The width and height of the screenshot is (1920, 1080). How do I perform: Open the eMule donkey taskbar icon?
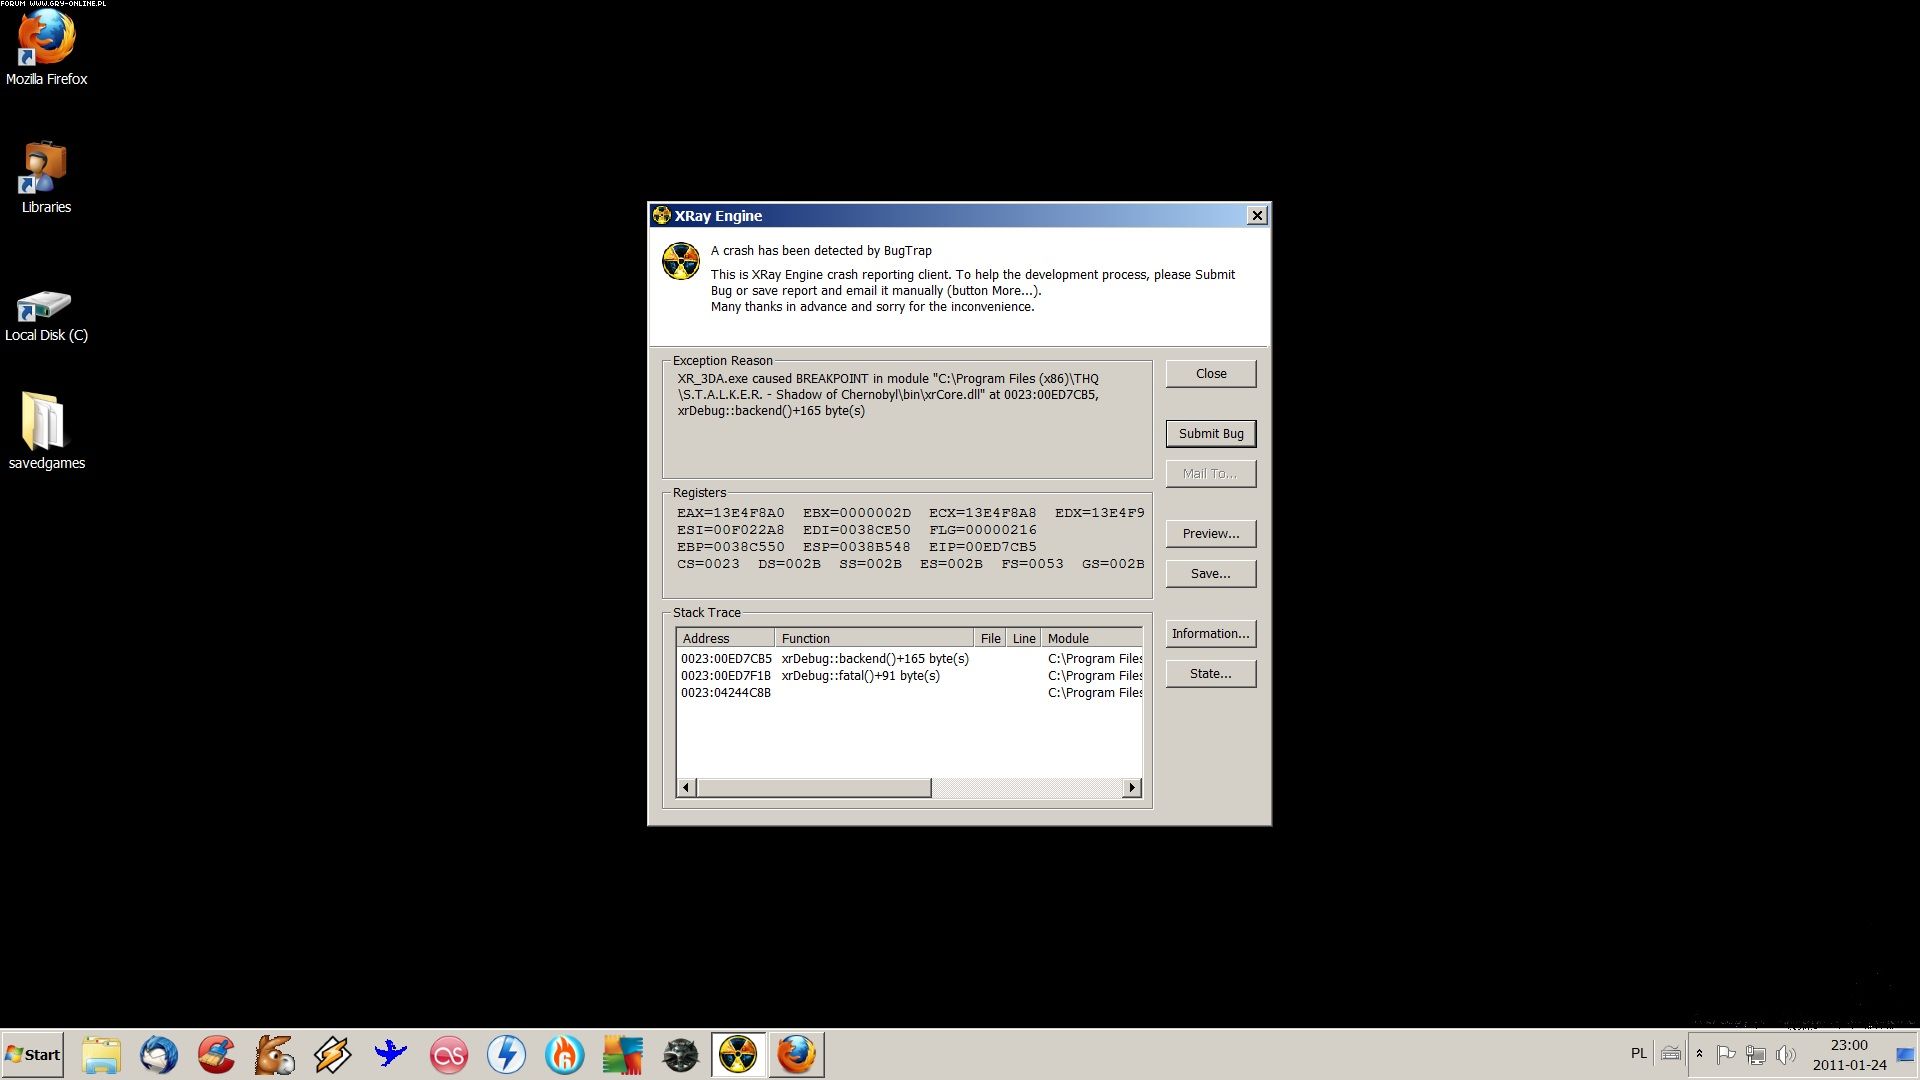275,1055
